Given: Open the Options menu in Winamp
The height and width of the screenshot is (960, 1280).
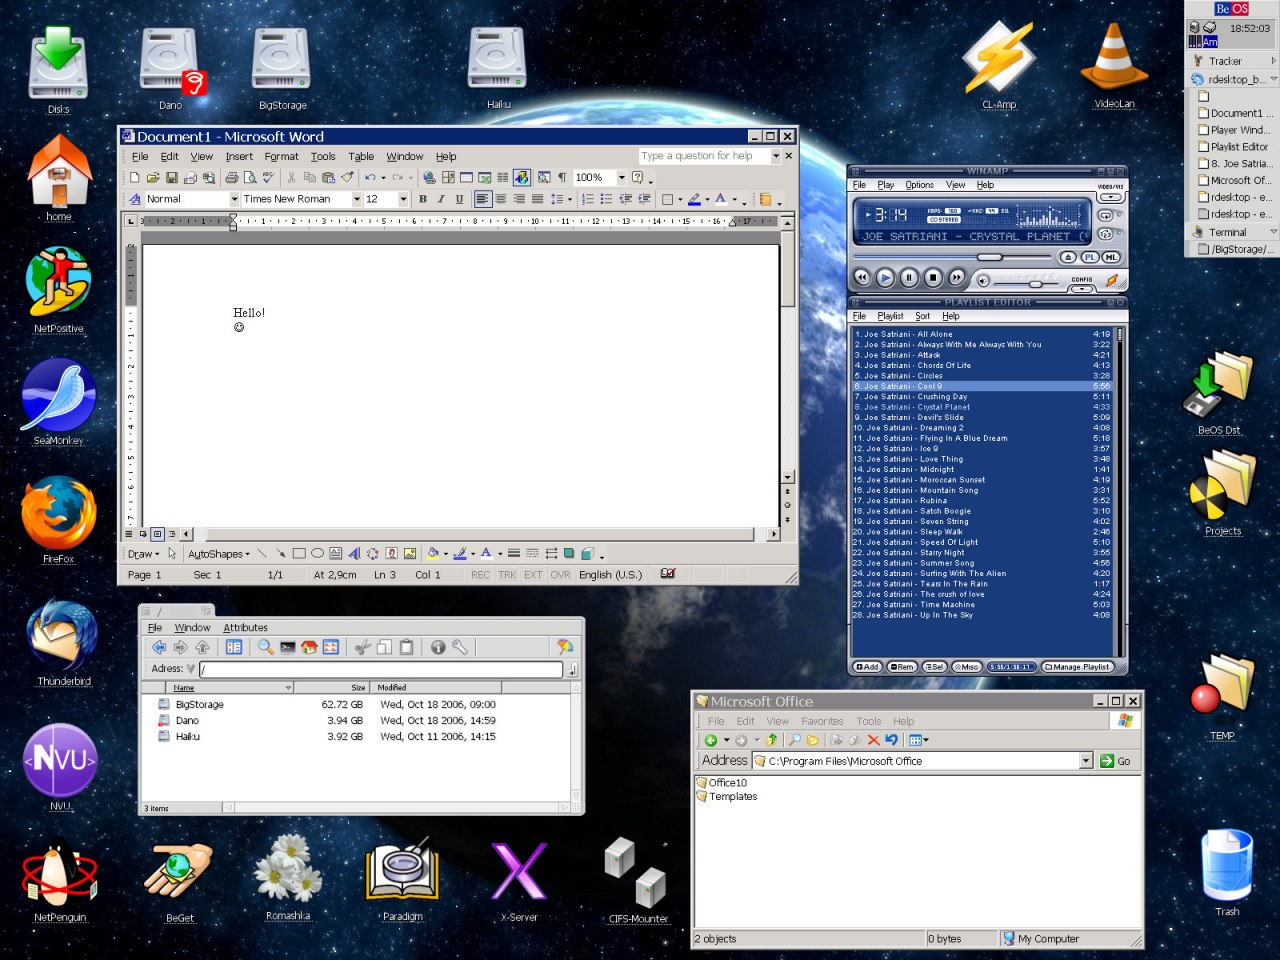Looking at the screenshot, I should coord(919,185).
